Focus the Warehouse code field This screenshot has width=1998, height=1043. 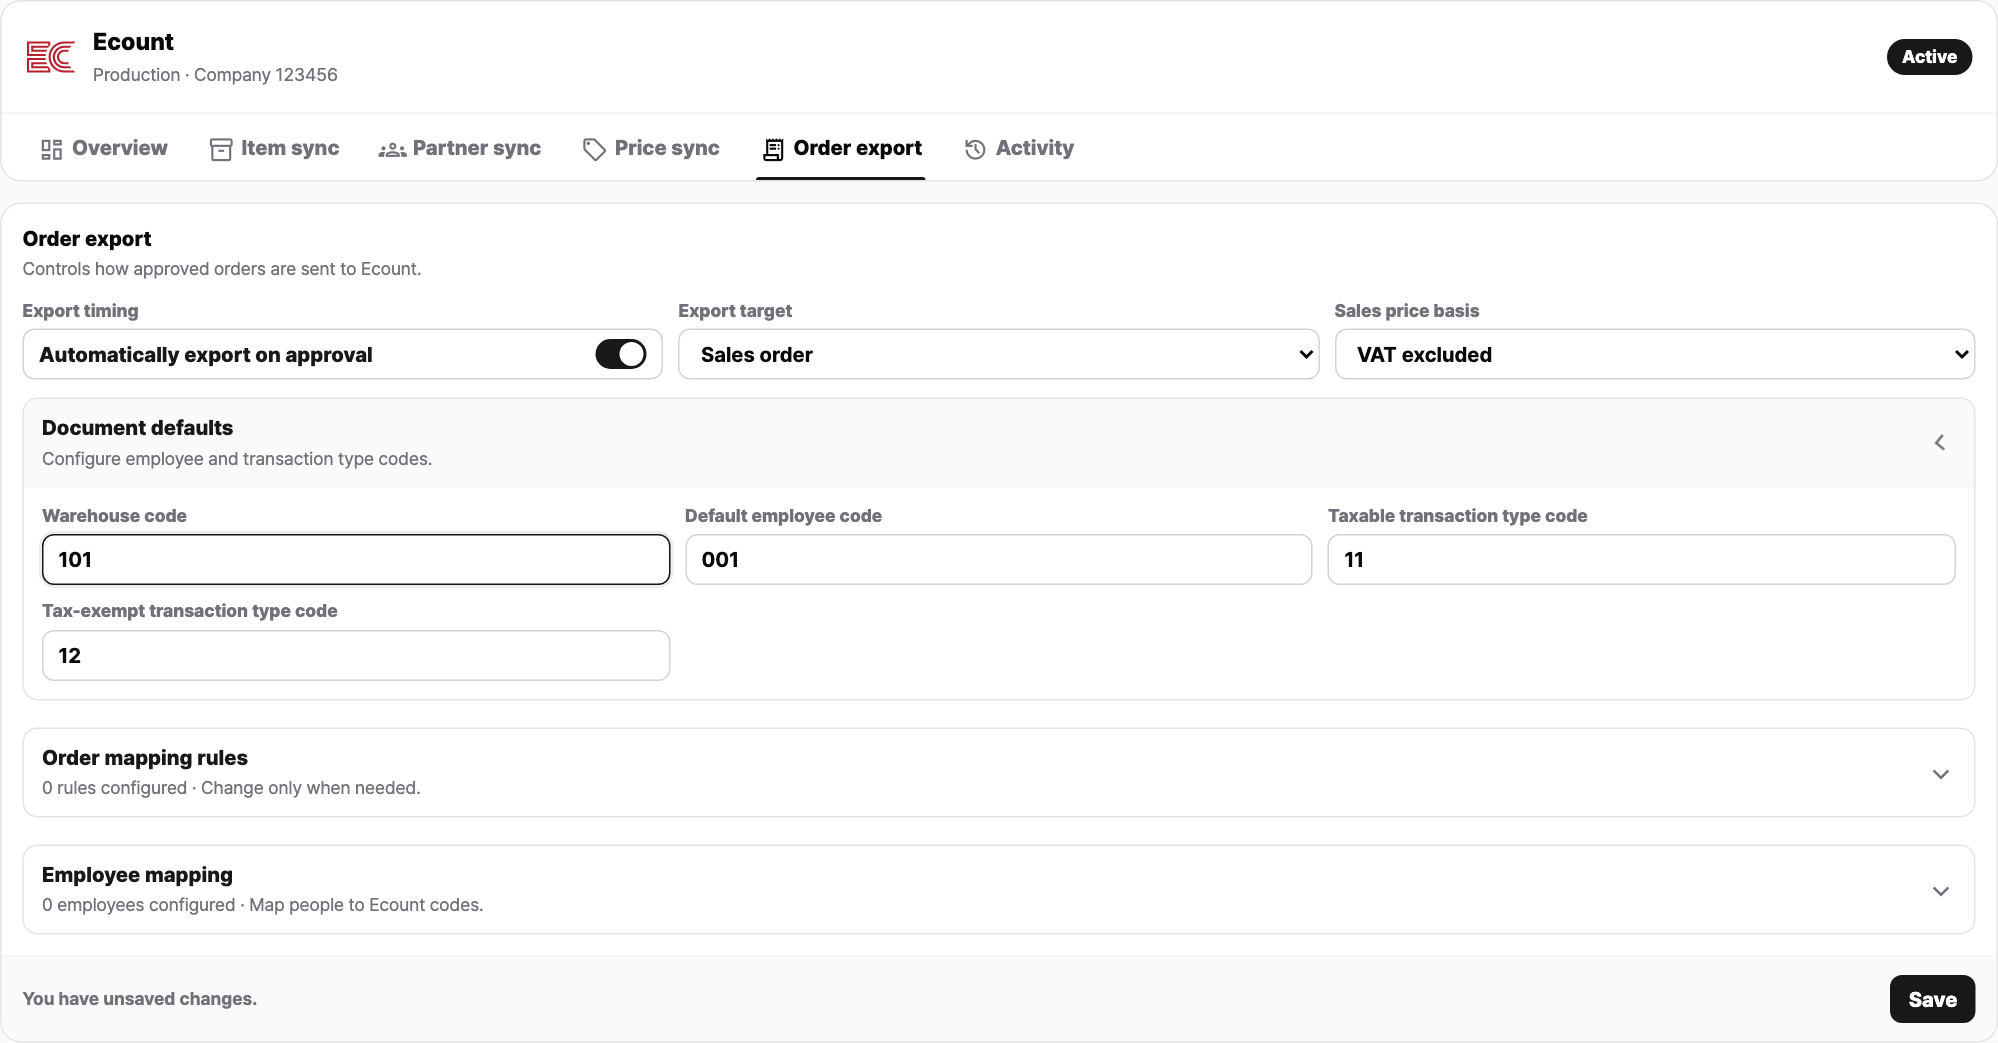pos(356,559)
